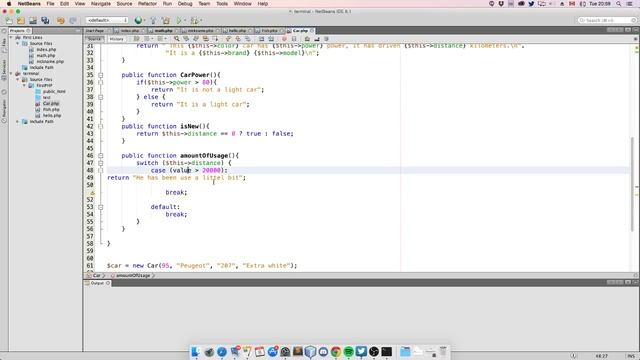Image resolution: width=640 pixels, height=360 pixels.
Task: Click the Open Project toolbar icon
Action: pyautogui.click(x=33, y=20)
